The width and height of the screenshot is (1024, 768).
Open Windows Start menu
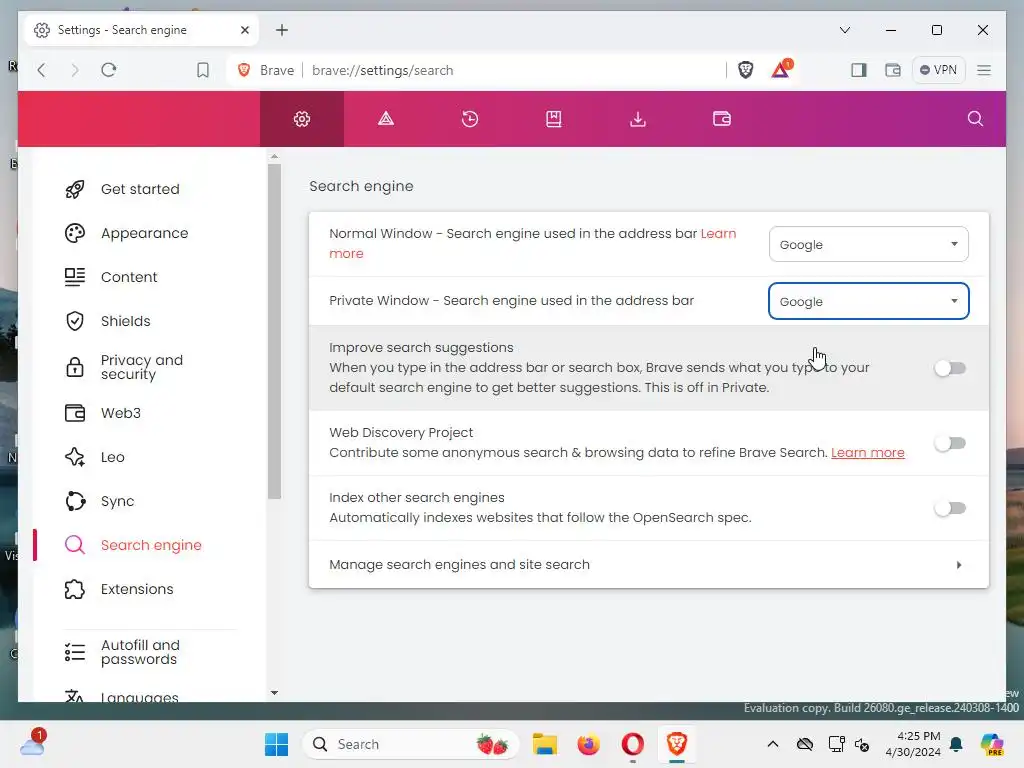276,744
